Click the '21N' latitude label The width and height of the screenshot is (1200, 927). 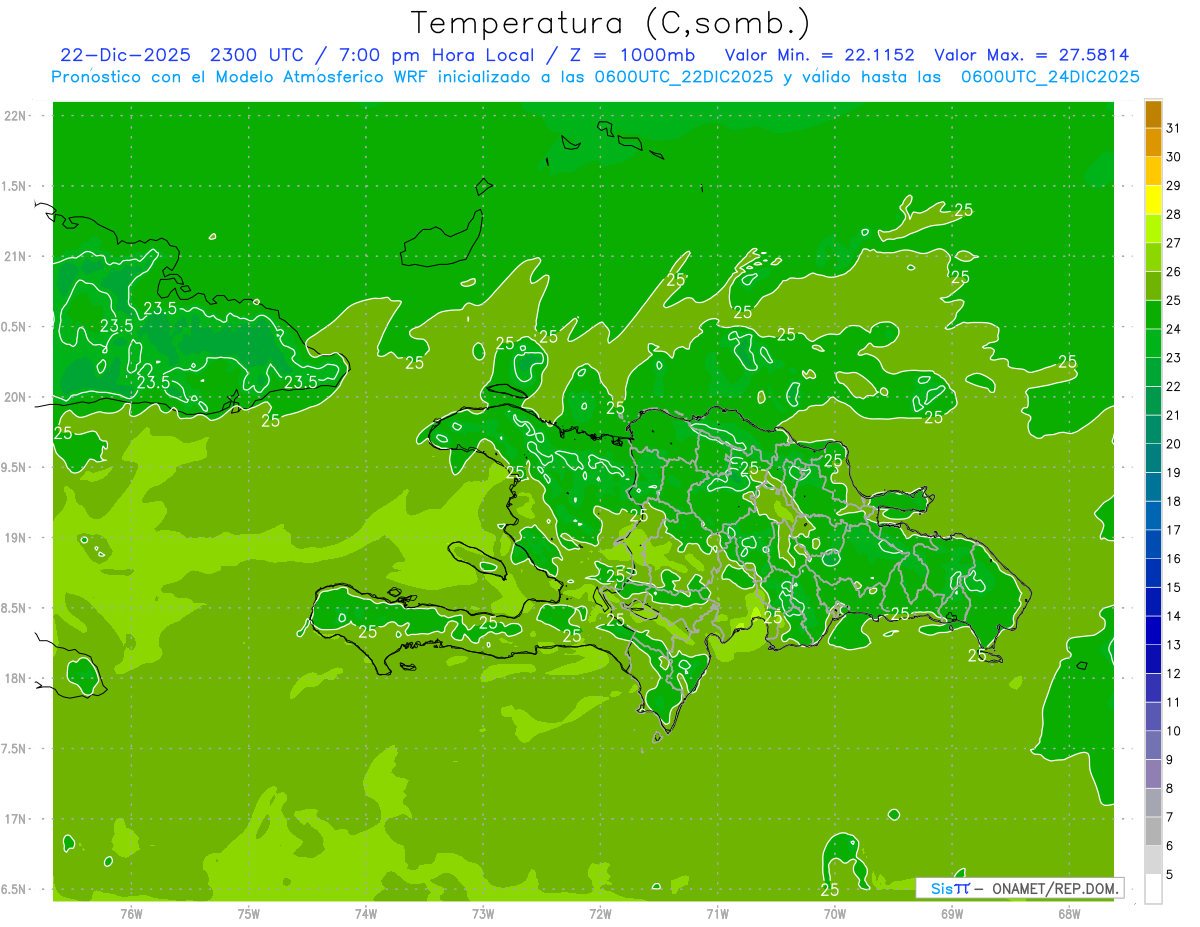click(x=16, y=256)
